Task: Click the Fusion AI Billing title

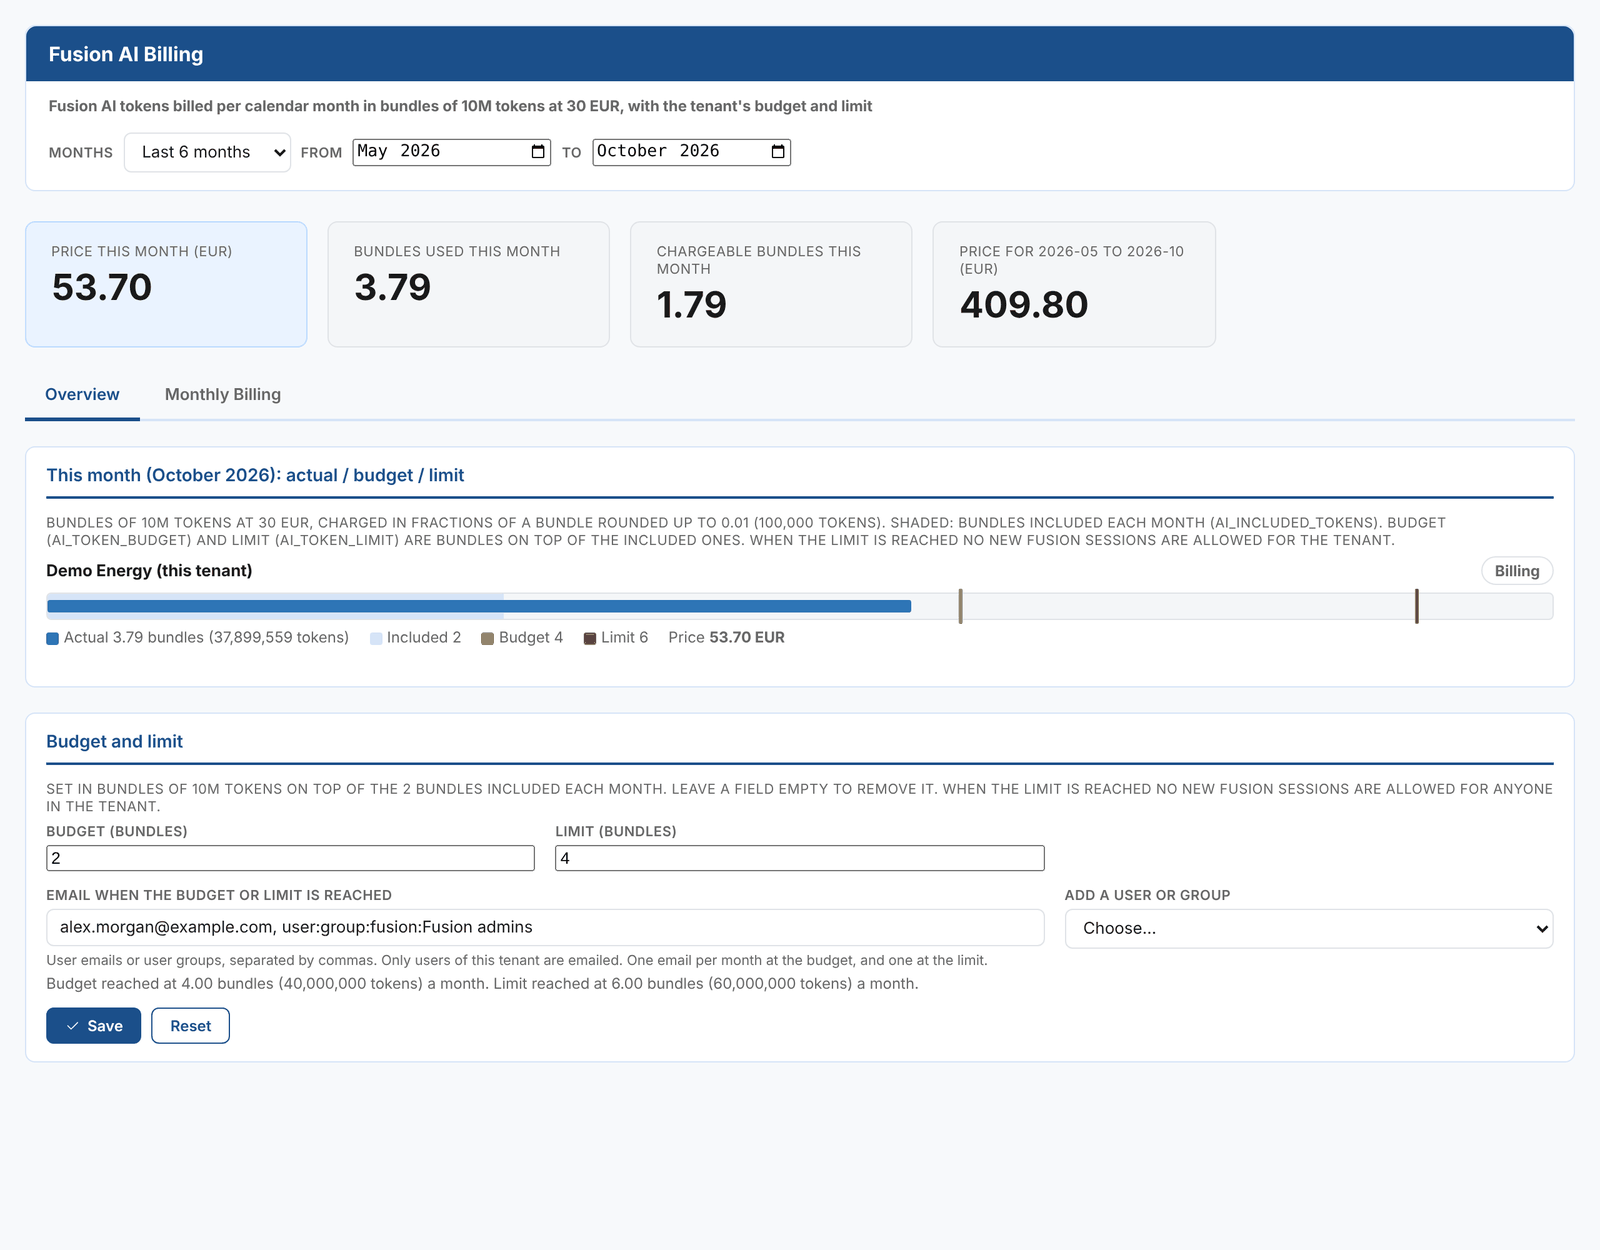Action: (x=126, y=54)
